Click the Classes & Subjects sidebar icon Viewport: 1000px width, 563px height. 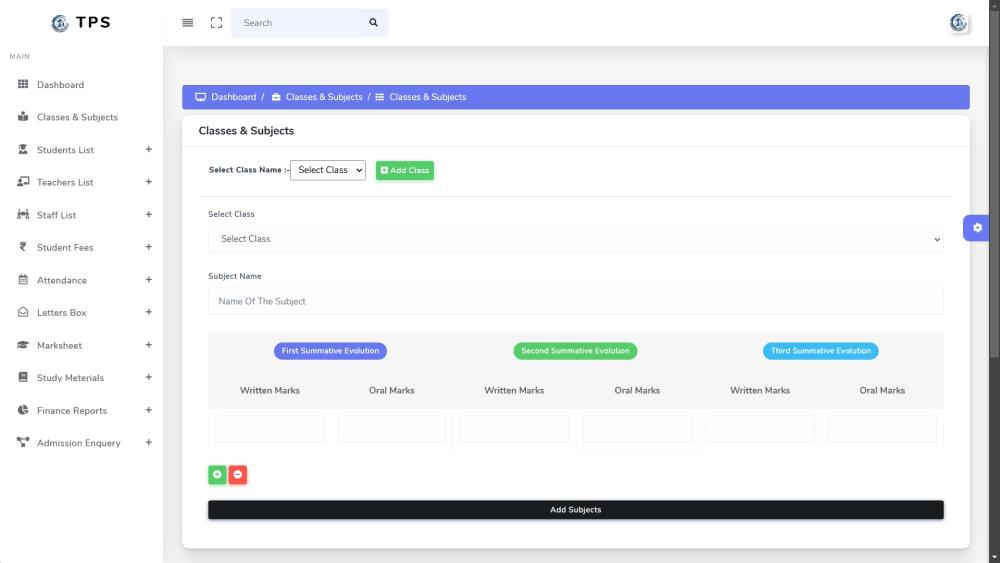click(x=23, y=117)
